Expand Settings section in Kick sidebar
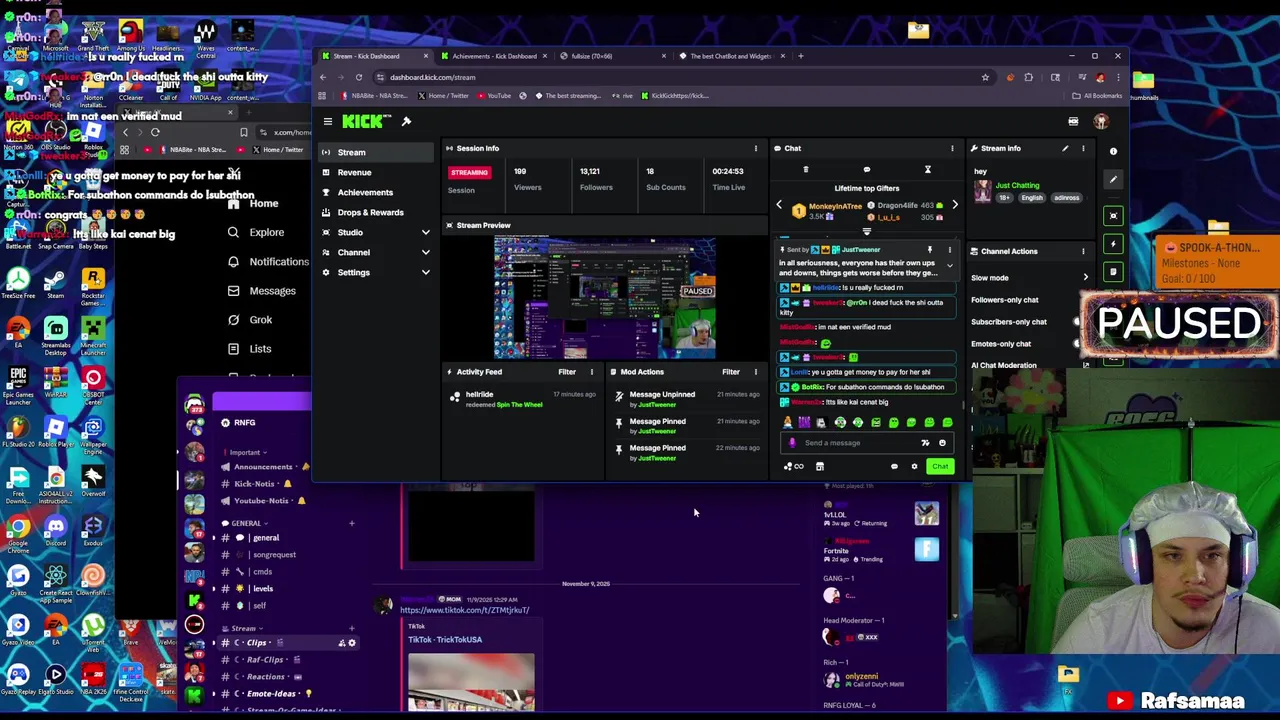Image resolution: width=1280 pixels, height=720 pixels. 425,272
